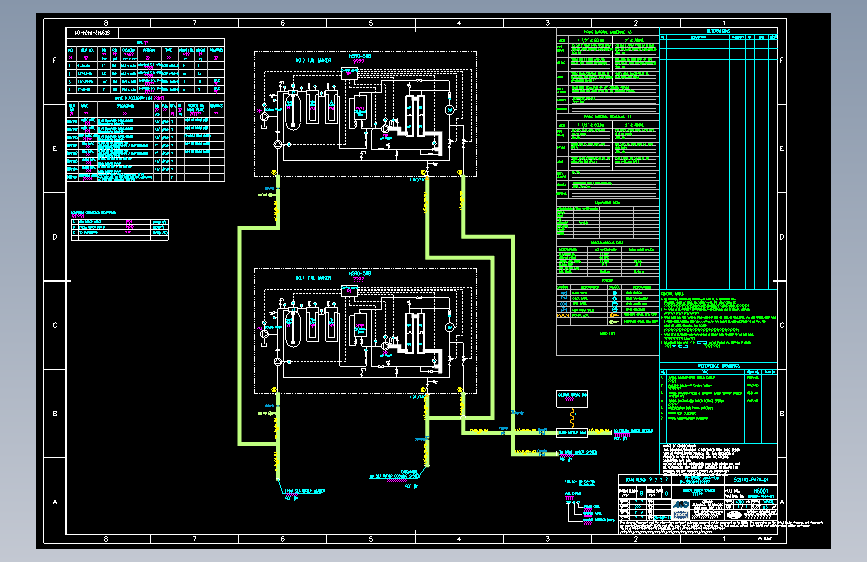Select the left pump symbol in the upper unit
Screen dimensions: 867x562
point(264,116)
